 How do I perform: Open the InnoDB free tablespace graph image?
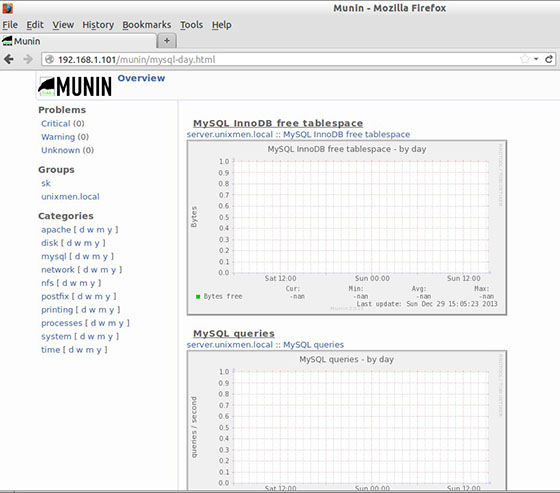[x=347, y=228]
